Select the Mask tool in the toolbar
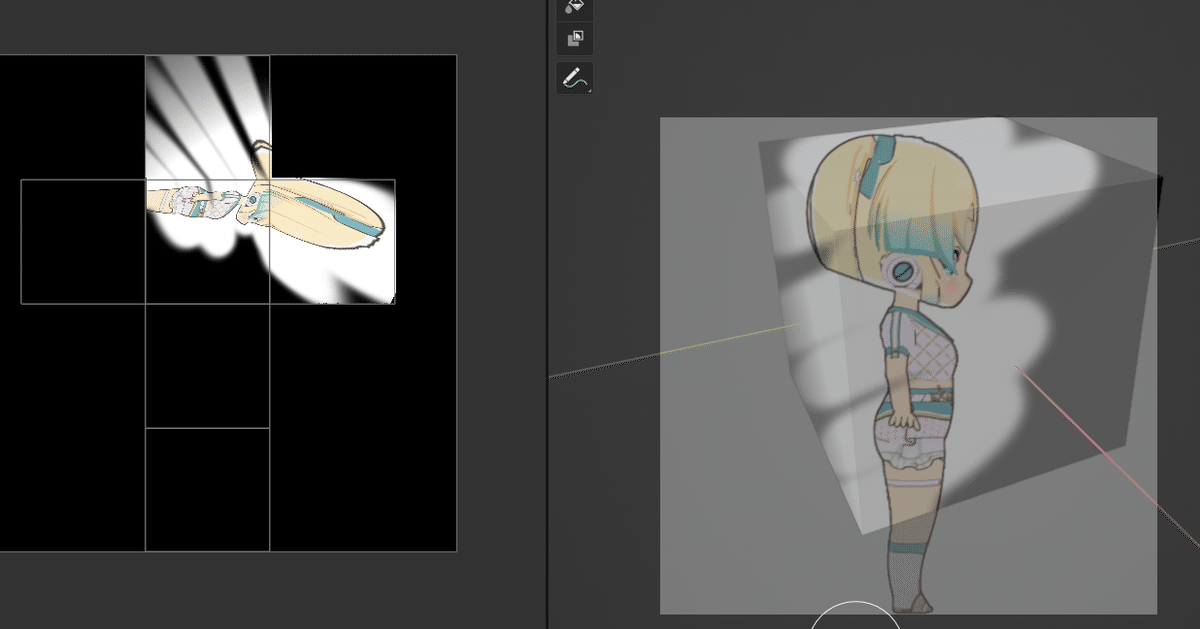Image resolution: width=1200 pixels, height=629 pixels. point(574,39)
